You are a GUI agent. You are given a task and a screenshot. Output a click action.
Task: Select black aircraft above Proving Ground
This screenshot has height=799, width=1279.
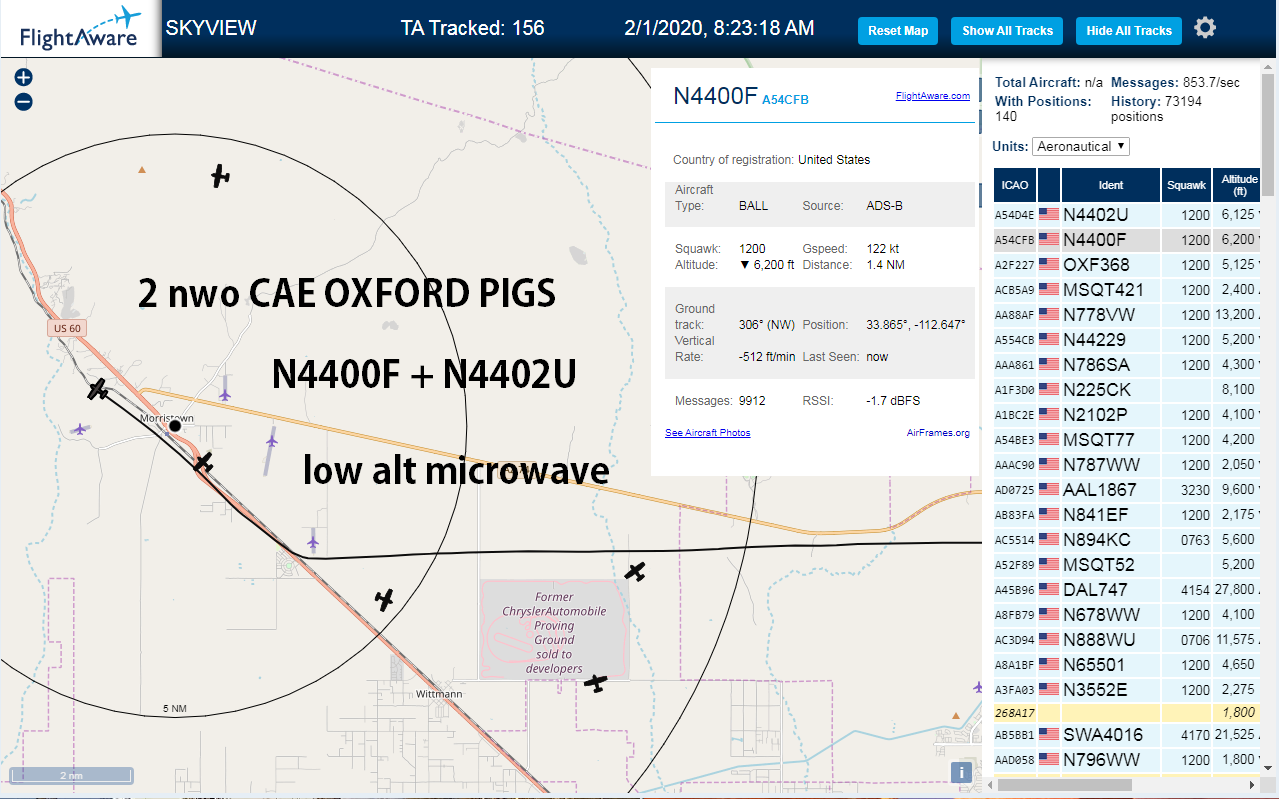tap(635, 571)
